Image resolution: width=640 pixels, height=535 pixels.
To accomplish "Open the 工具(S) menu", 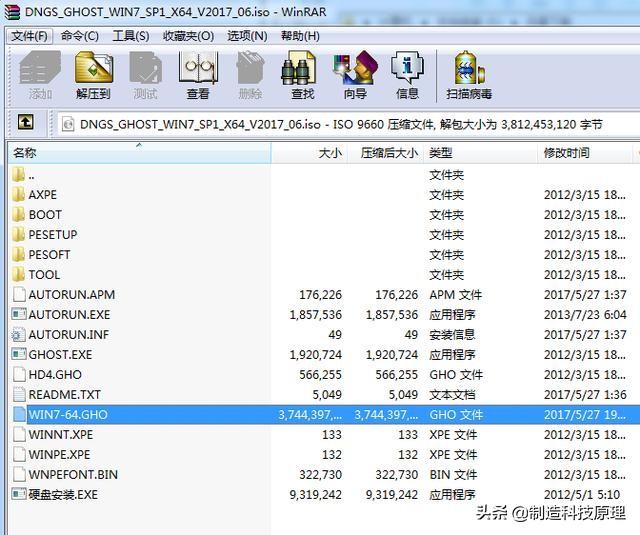I will point(131,36).
